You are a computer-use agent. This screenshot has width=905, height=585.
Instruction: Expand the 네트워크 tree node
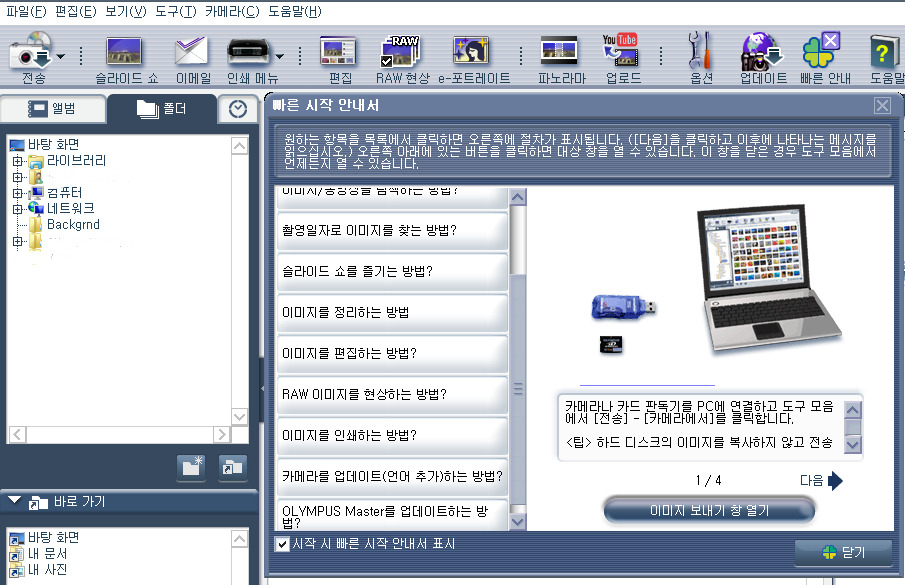point(17,209)
